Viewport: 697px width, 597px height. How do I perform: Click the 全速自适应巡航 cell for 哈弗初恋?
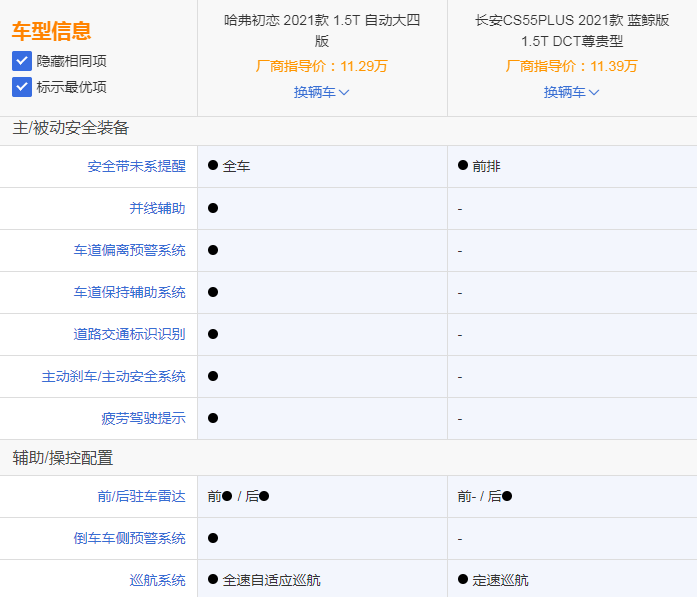[271, 580]
